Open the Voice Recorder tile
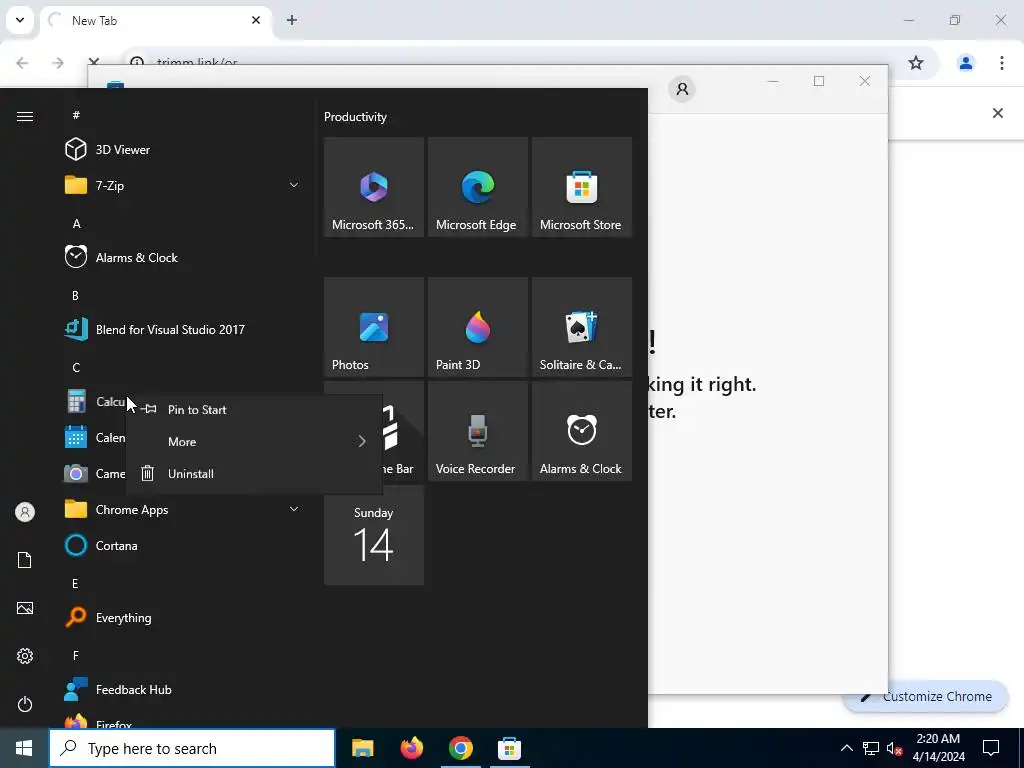This screenshot has height=768, width=1024. pyautogui.click(x=477, y=431)
